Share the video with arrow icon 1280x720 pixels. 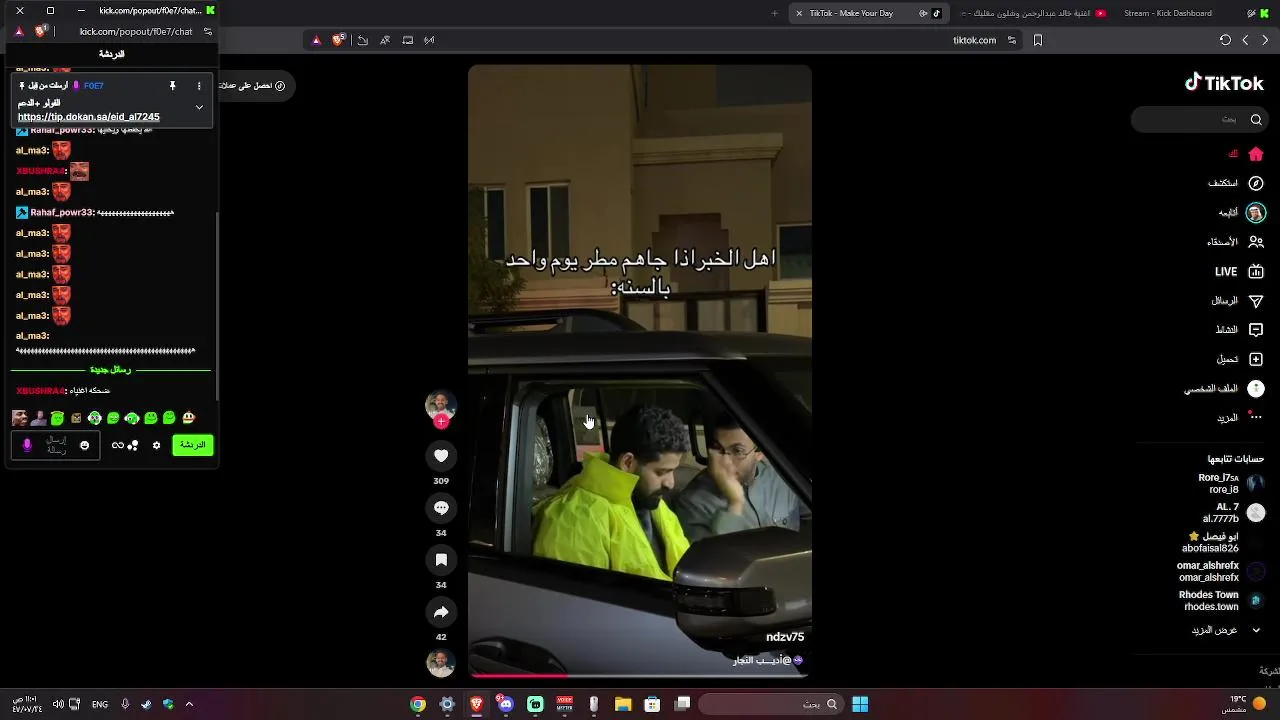point(441,612)
